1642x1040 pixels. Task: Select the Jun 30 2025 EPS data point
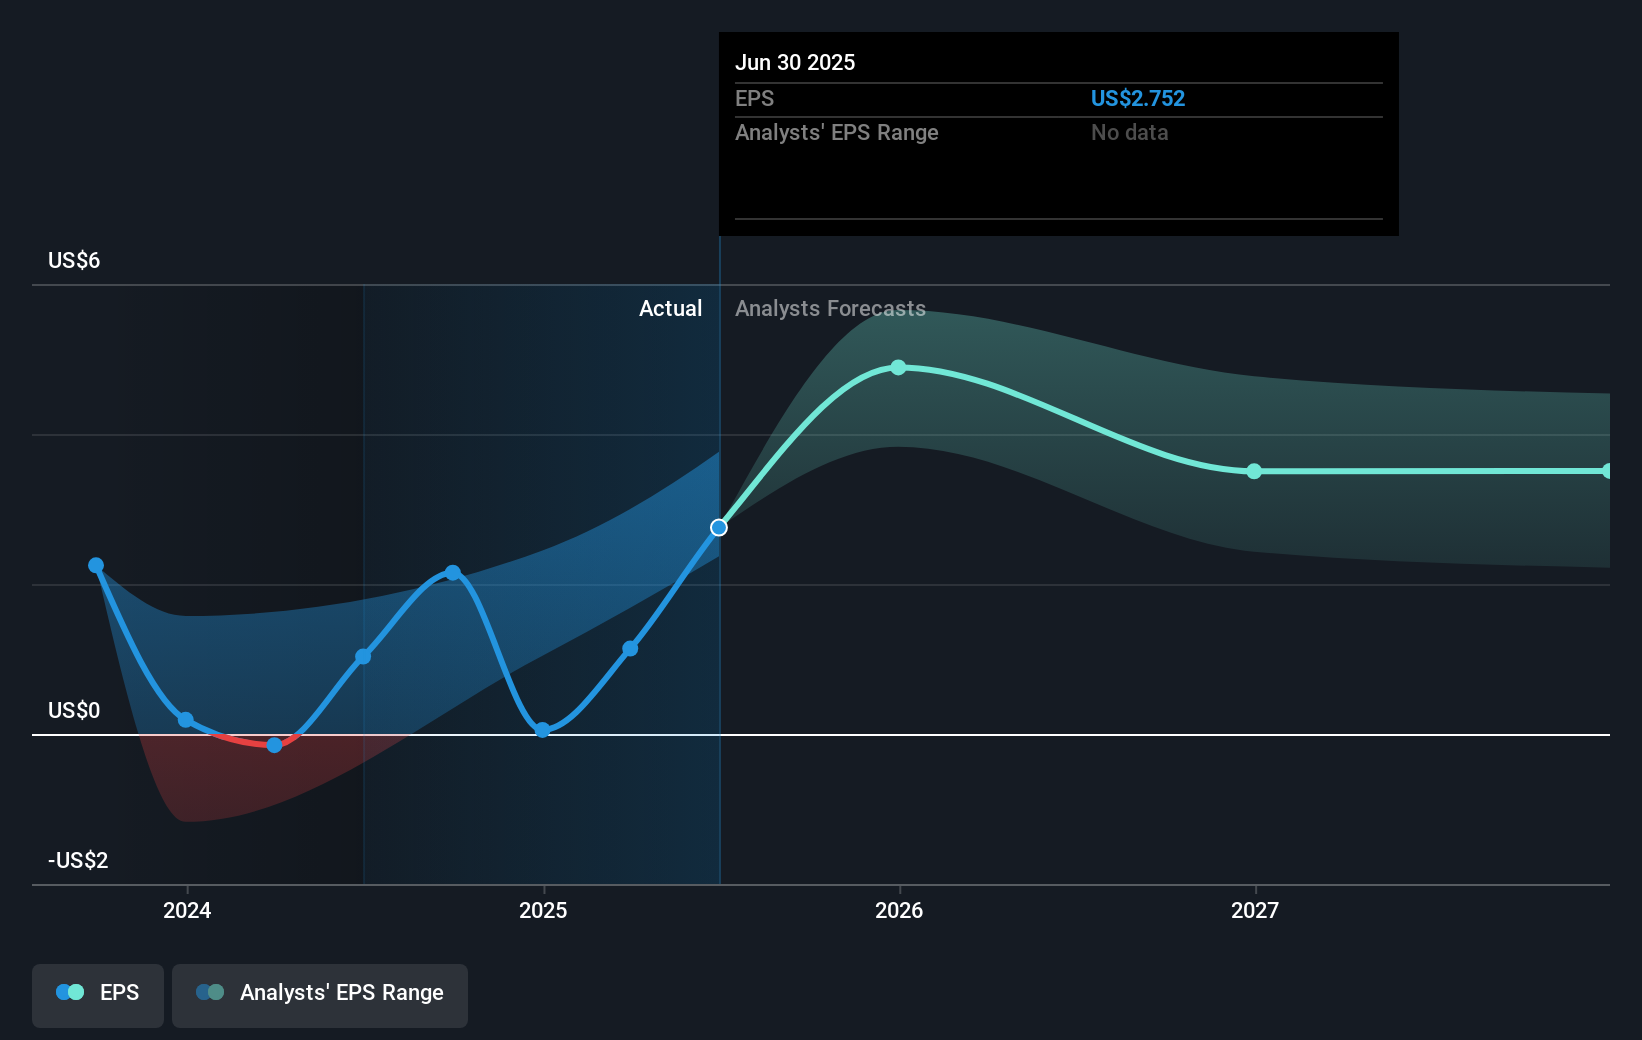719,527
